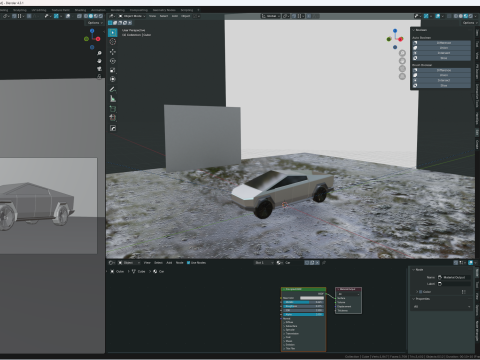Toggle camera view in left viewport
The width and height of the screenshot is (480, 360).
(99, 69)
